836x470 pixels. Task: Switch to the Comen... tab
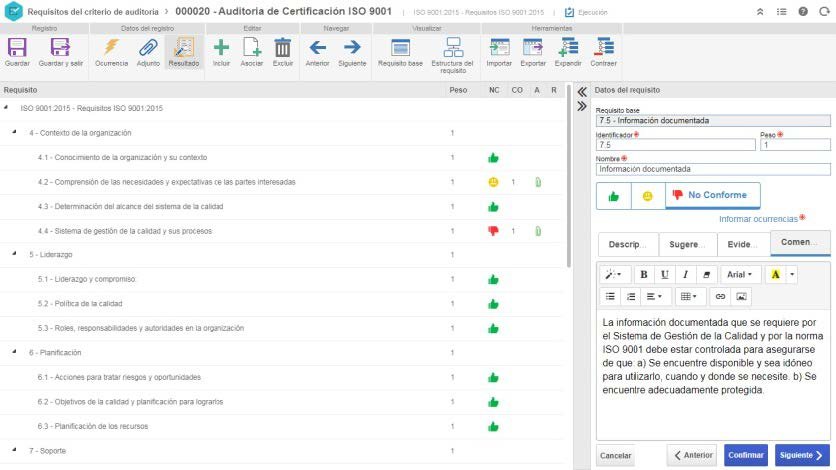(x=800, y=242)
